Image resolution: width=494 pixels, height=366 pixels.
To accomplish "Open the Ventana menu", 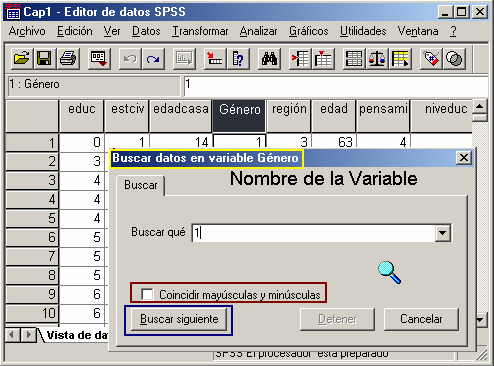I will click(x=418, y=31).
